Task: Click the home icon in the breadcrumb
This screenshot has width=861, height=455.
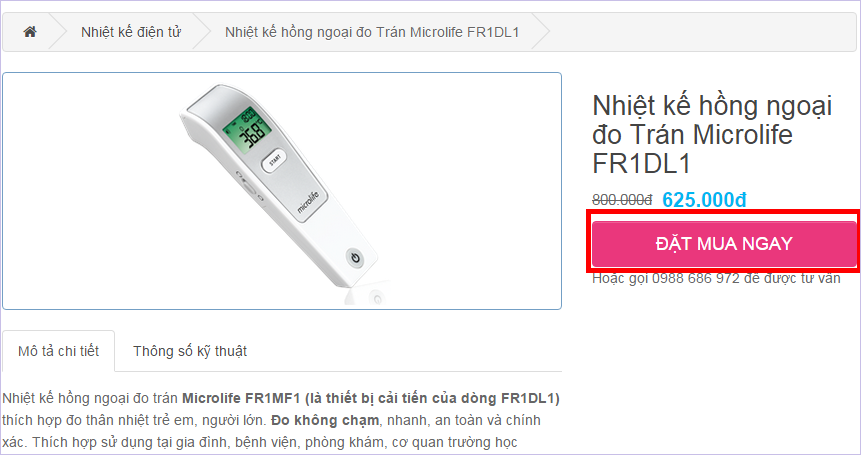Action: click(x=30, y=32)
